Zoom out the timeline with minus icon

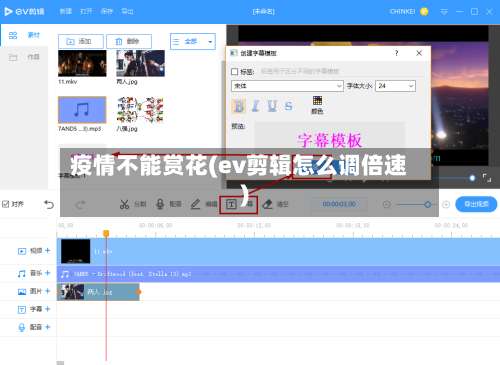386,204
